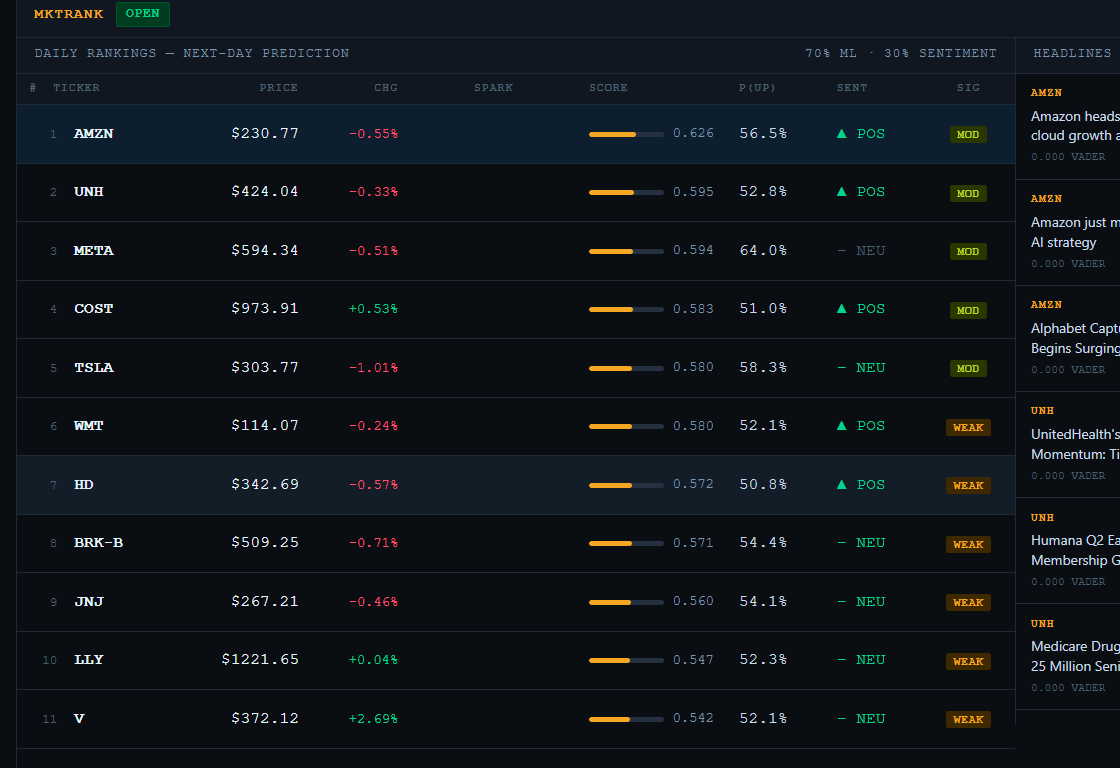
Task: Sort by the CHG column header
Action: point(386,88)
